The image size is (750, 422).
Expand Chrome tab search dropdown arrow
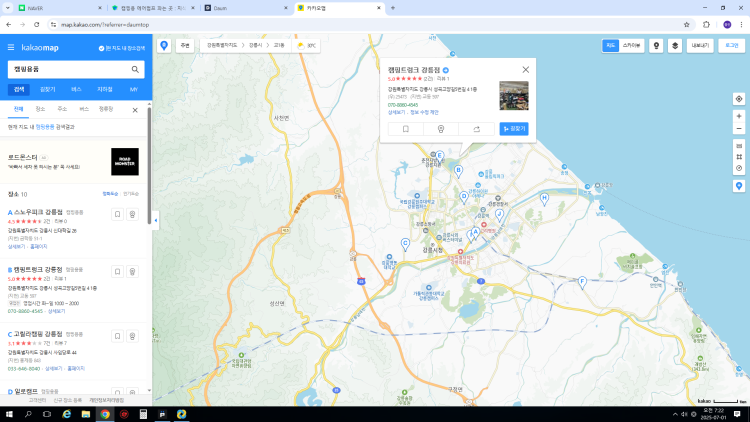[8, 8]
